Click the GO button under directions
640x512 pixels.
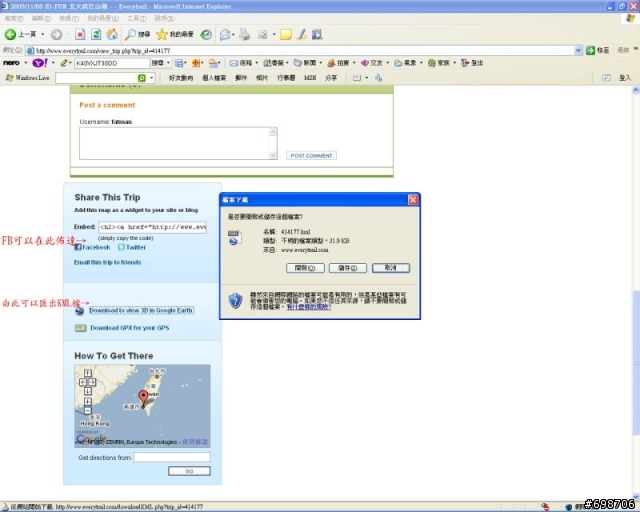(x=189, y=471)
